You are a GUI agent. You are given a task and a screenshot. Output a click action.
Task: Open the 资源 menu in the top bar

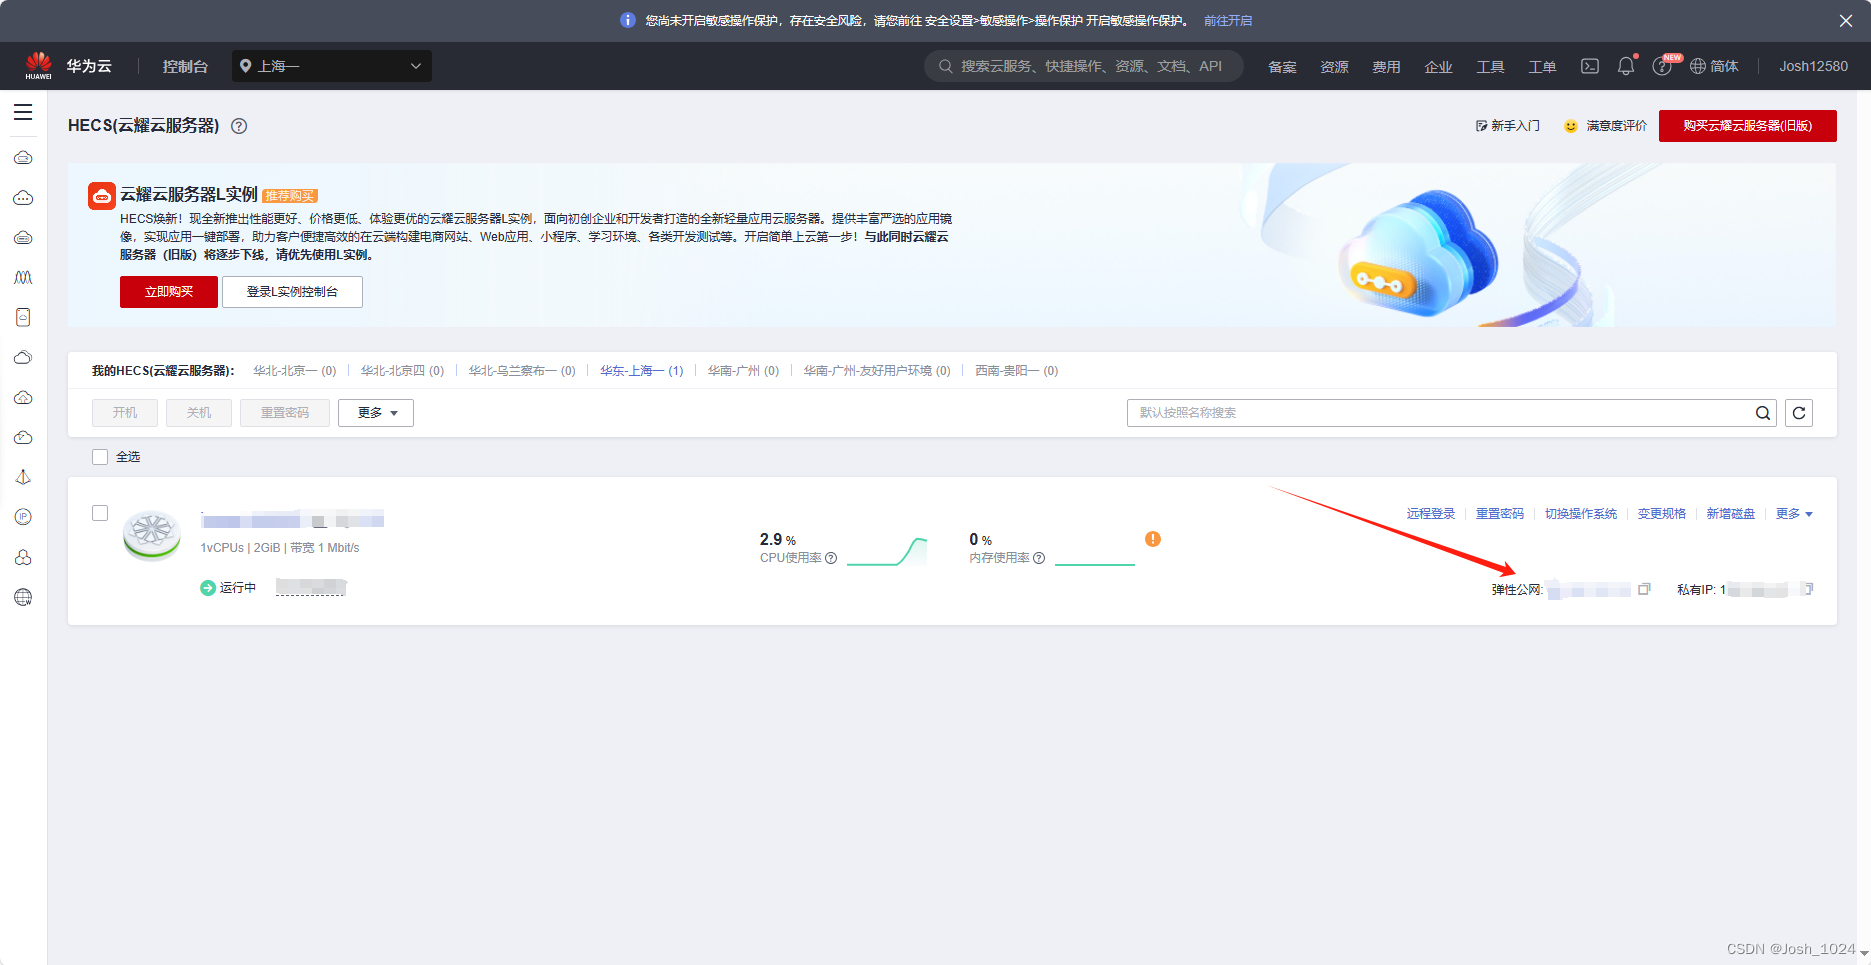(x=1334, y=67)
